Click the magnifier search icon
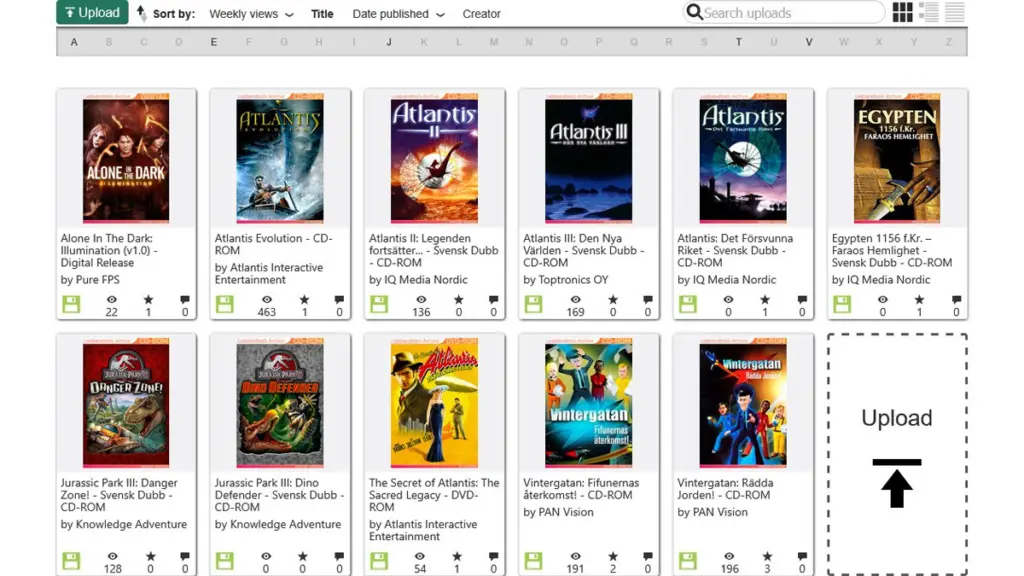 [695, 12]
